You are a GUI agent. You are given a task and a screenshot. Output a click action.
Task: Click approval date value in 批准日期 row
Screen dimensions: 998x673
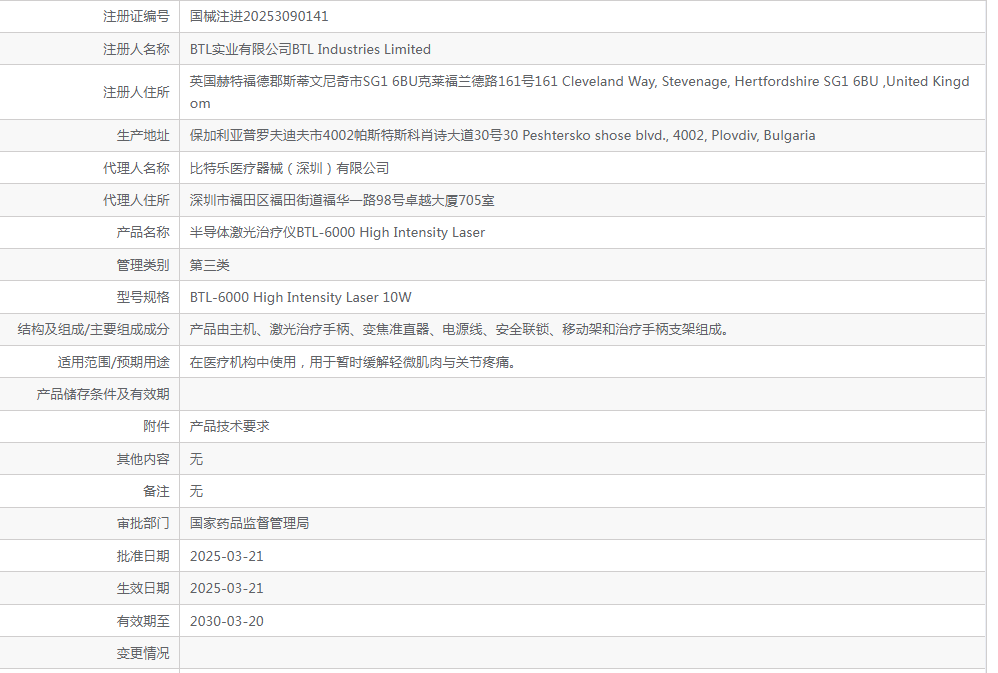227,556
